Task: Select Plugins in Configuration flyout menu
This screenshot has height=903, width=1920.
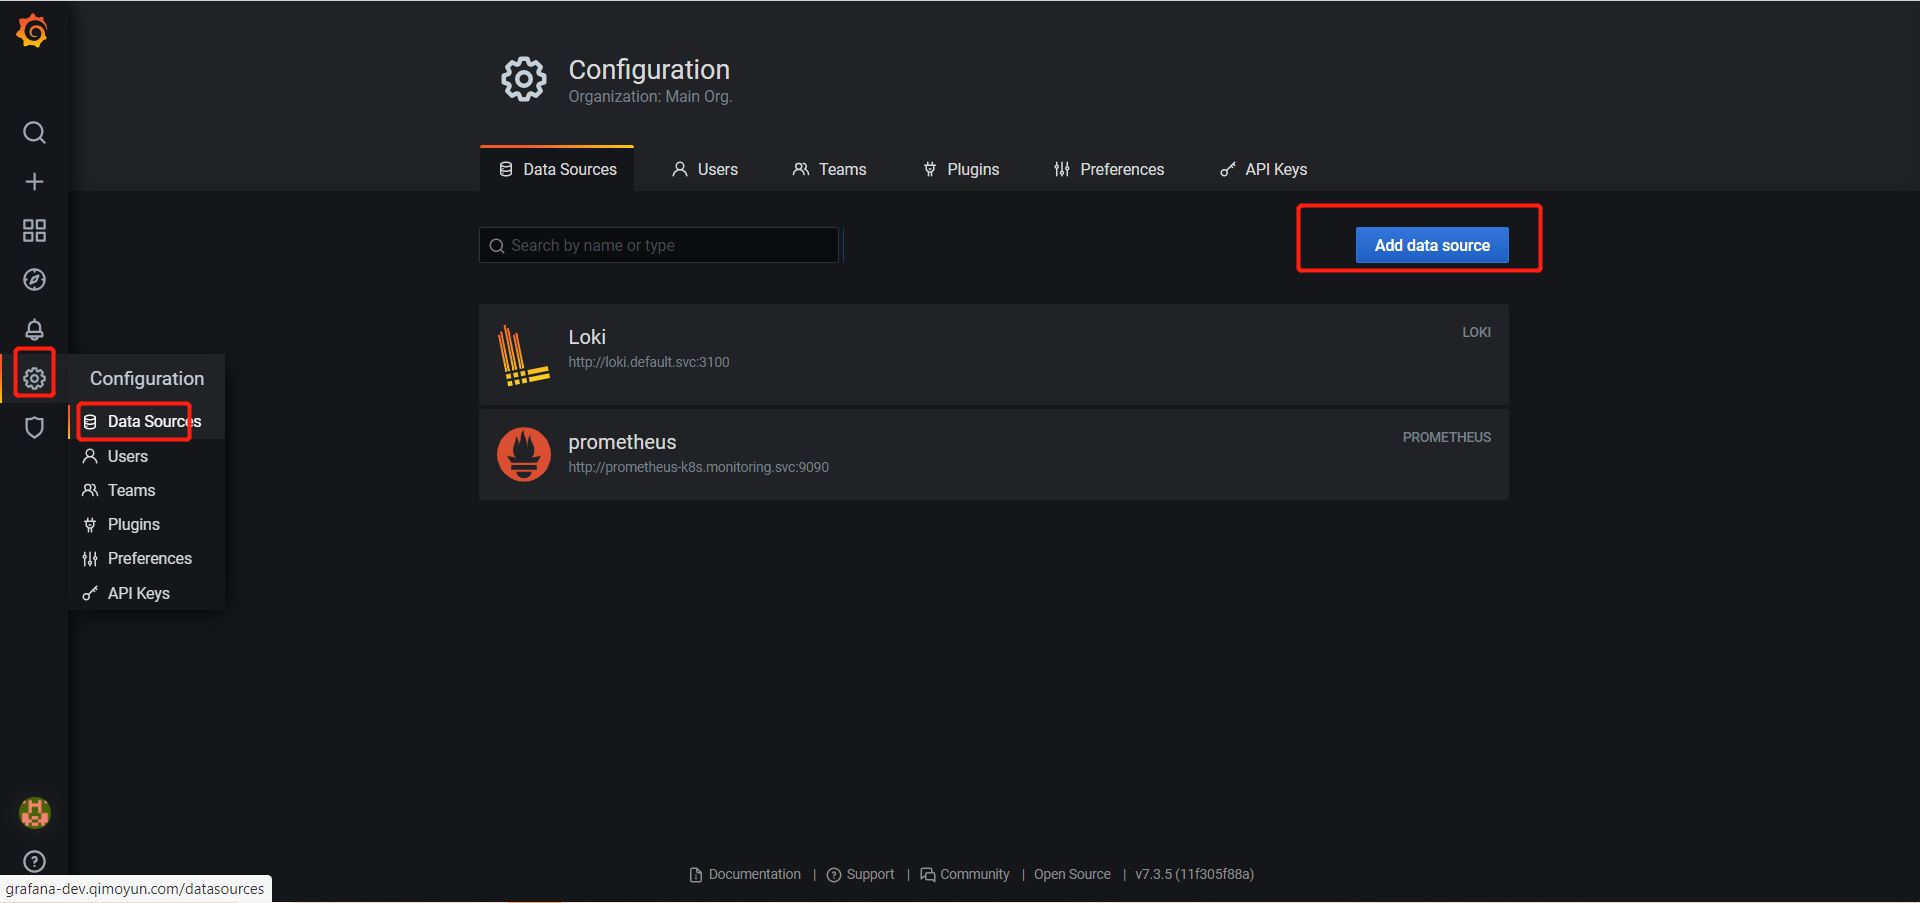Action: point(147,524)
